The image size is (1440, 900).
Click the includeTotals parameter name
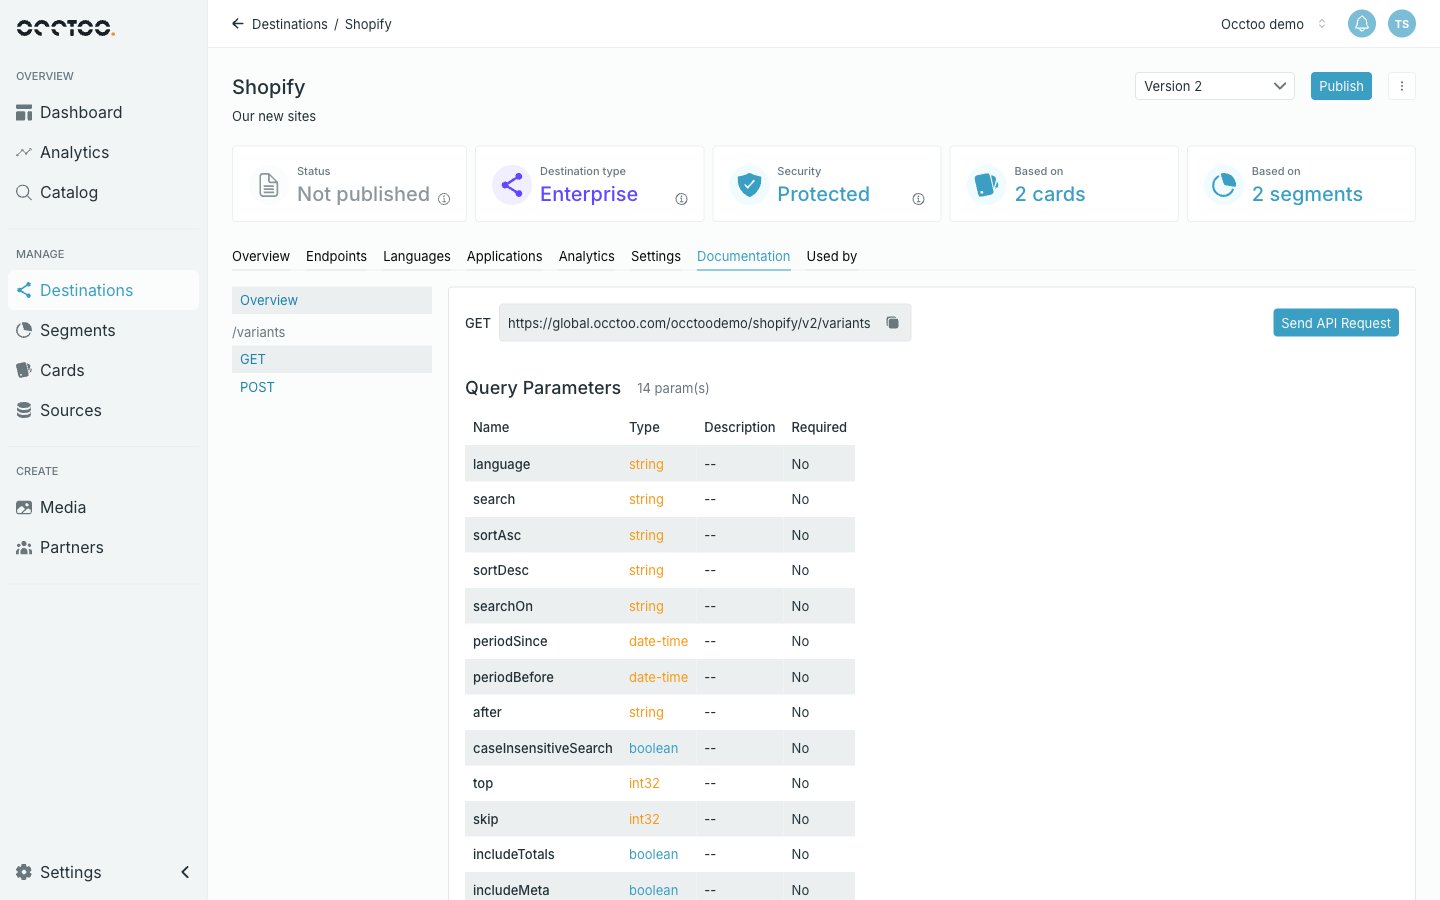[514, 855]
